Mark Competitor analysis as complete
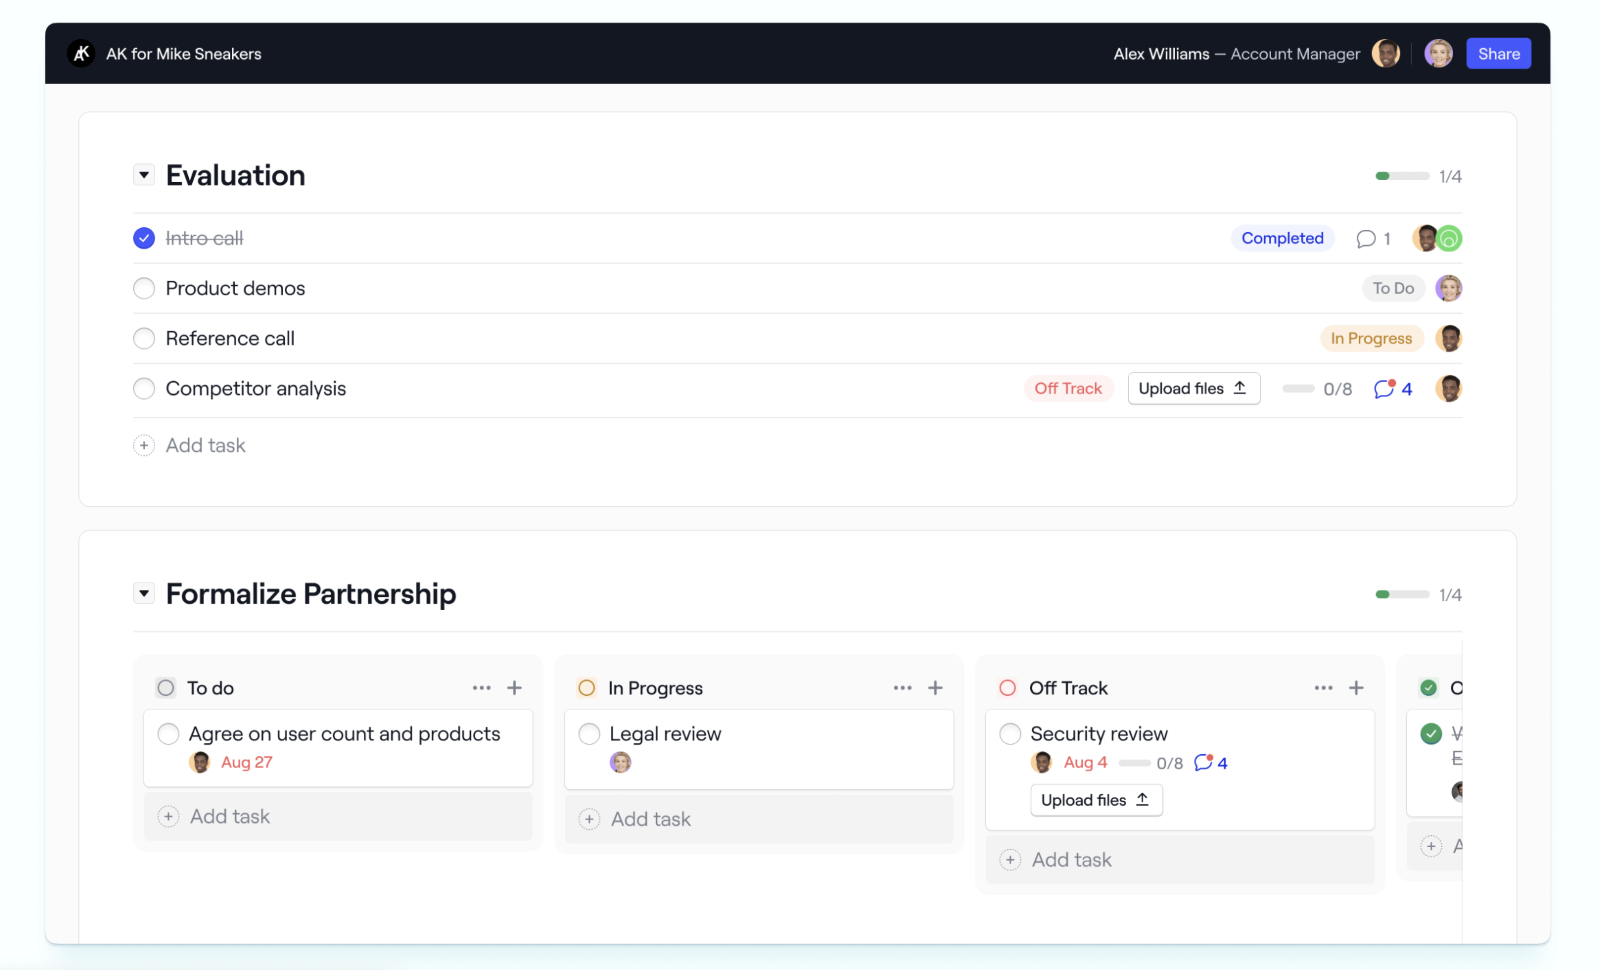The height and width of the screenshot is (970, 1600). (x=144, y=389)
